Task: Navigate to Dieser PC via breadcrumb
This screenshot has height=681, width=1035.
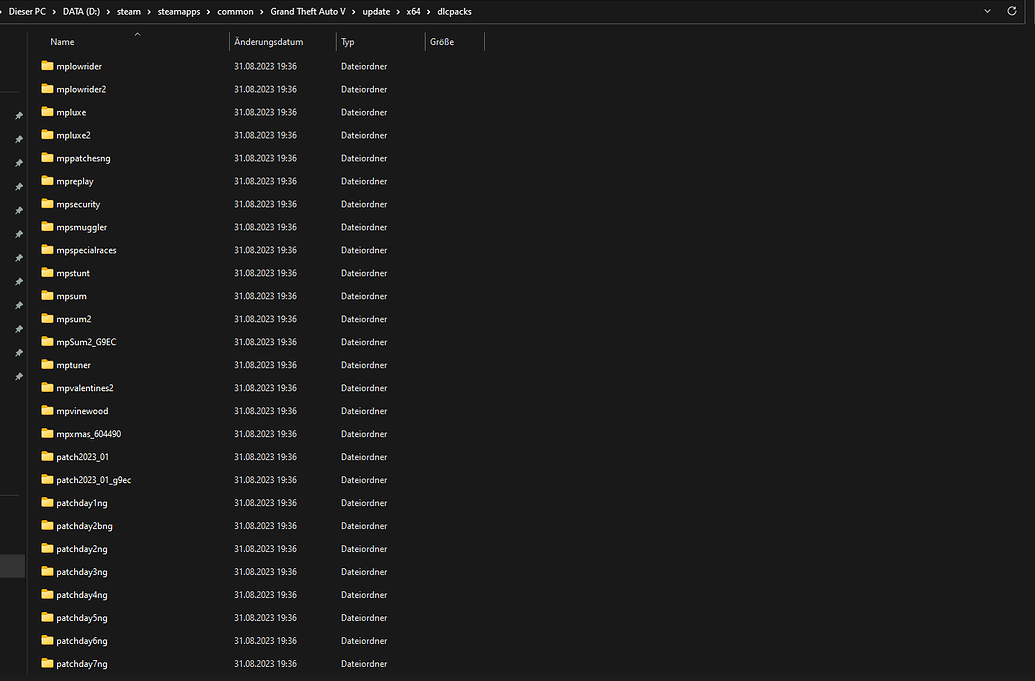Action: (26, 11)
